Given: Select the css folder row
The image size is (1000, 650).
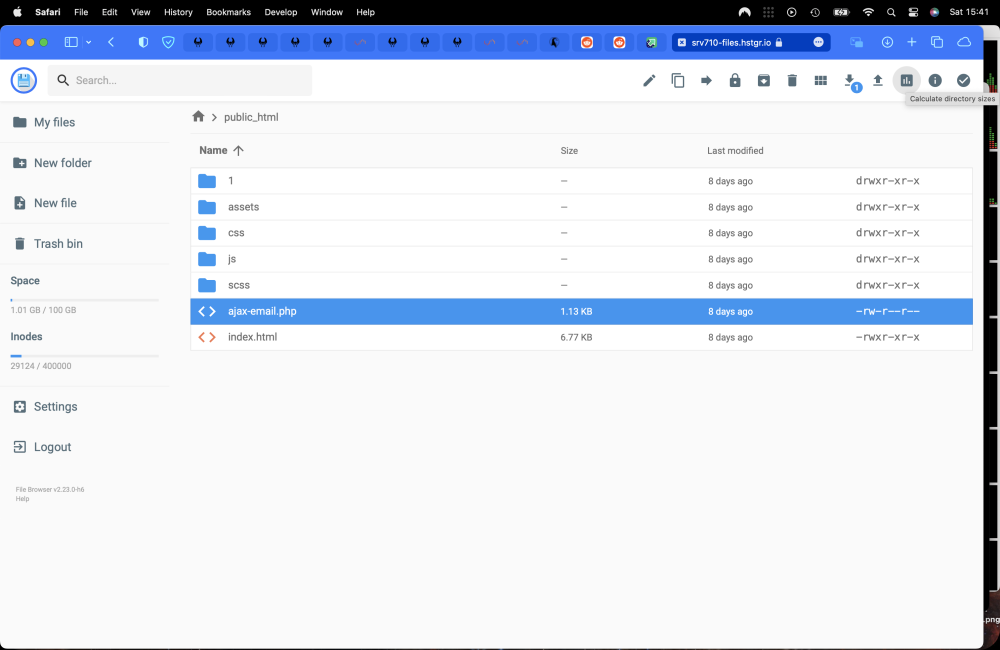Looking at the screenshot, I should 581,233.
